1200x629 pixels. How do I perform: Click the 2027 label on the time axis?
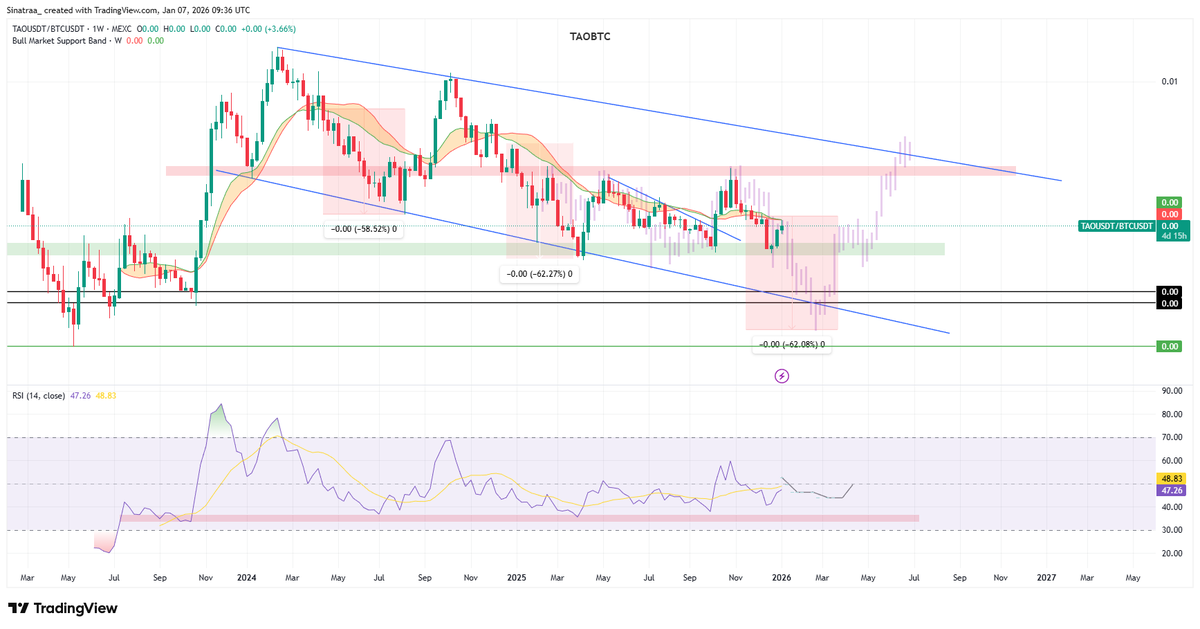(1047, 578)
